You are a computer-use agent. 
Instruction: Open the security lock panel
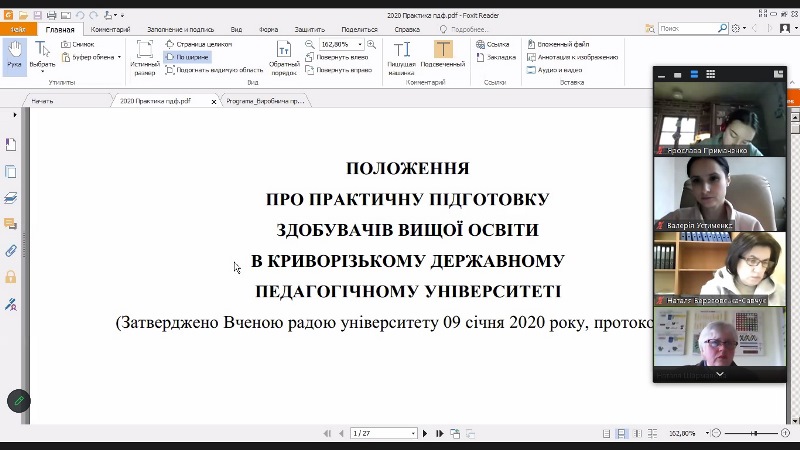pos(11,277)
